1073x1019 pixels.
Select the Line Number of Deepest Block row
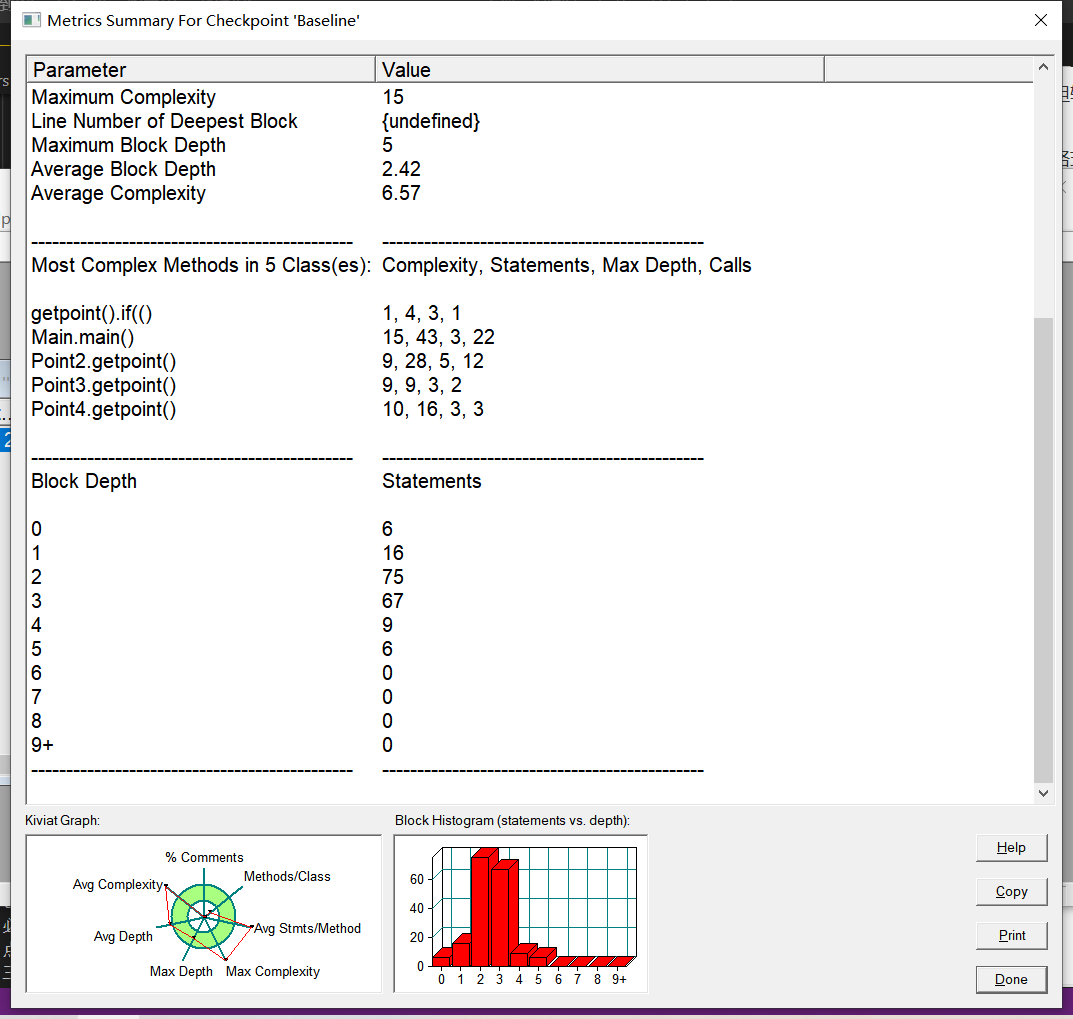tap(530, 121)
